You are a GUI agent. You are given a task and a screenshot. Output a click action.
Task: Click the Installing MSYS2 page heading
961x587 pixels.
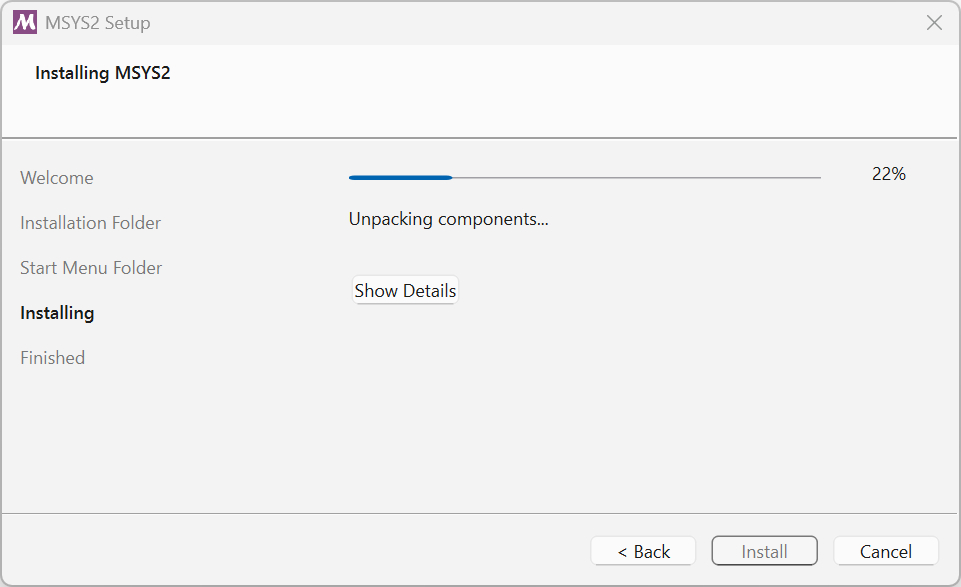pos(102,73)
